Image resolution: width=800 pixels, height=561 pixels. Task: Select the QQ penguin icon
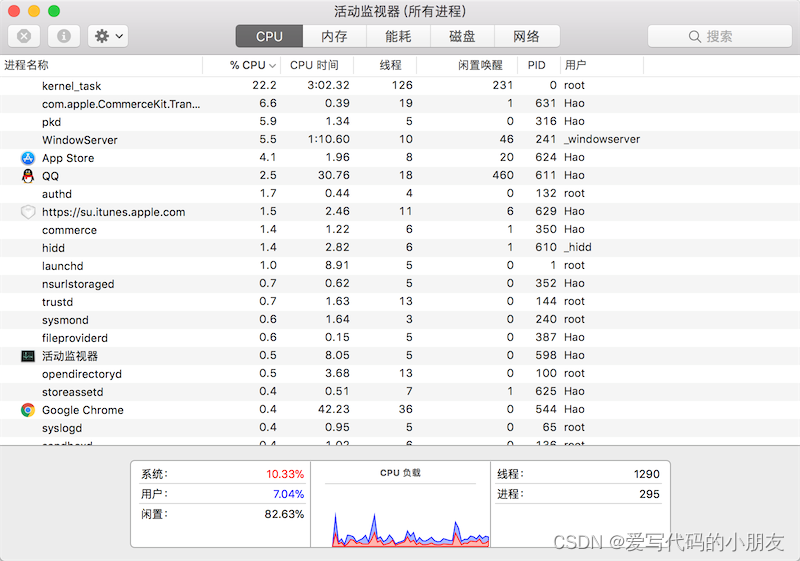point(28,176)
